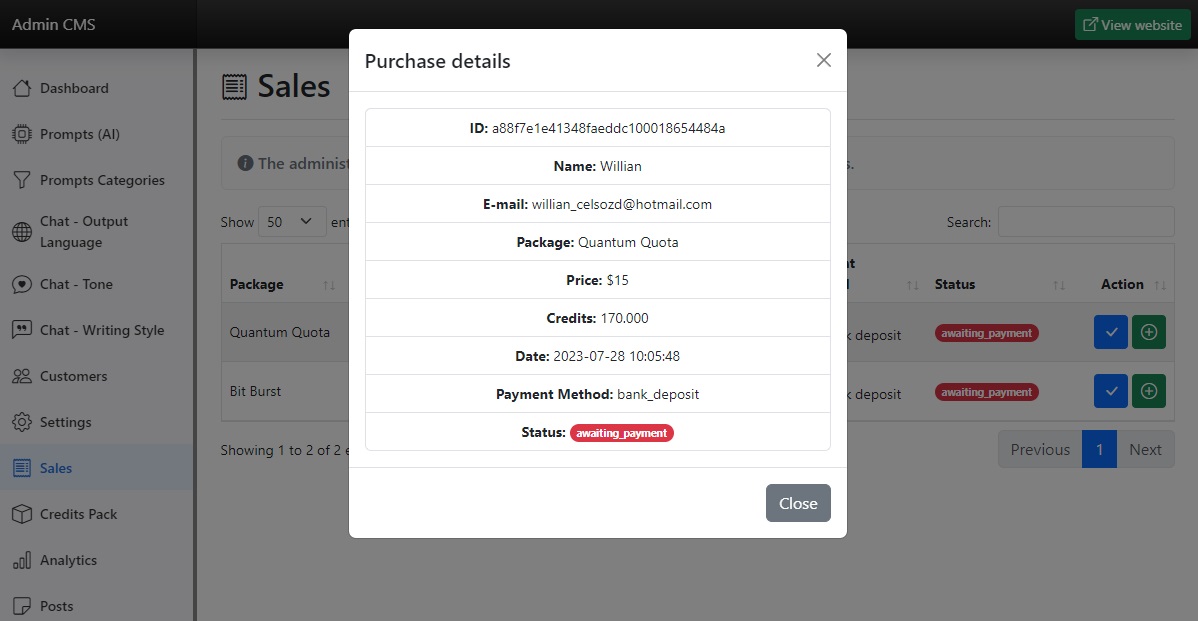Click the Settings gear icon

[x=21, y=422]
